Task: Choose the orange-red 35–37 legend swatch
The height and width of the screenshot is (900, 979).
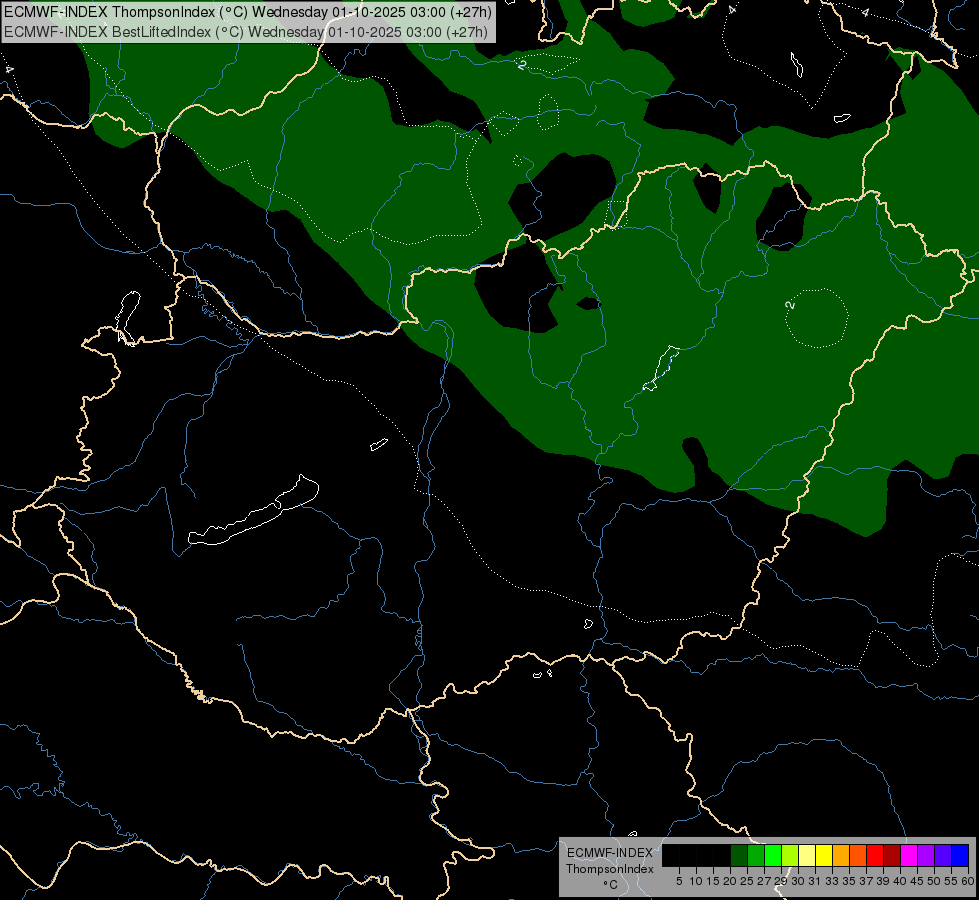Action: click(x=858, y=855)
